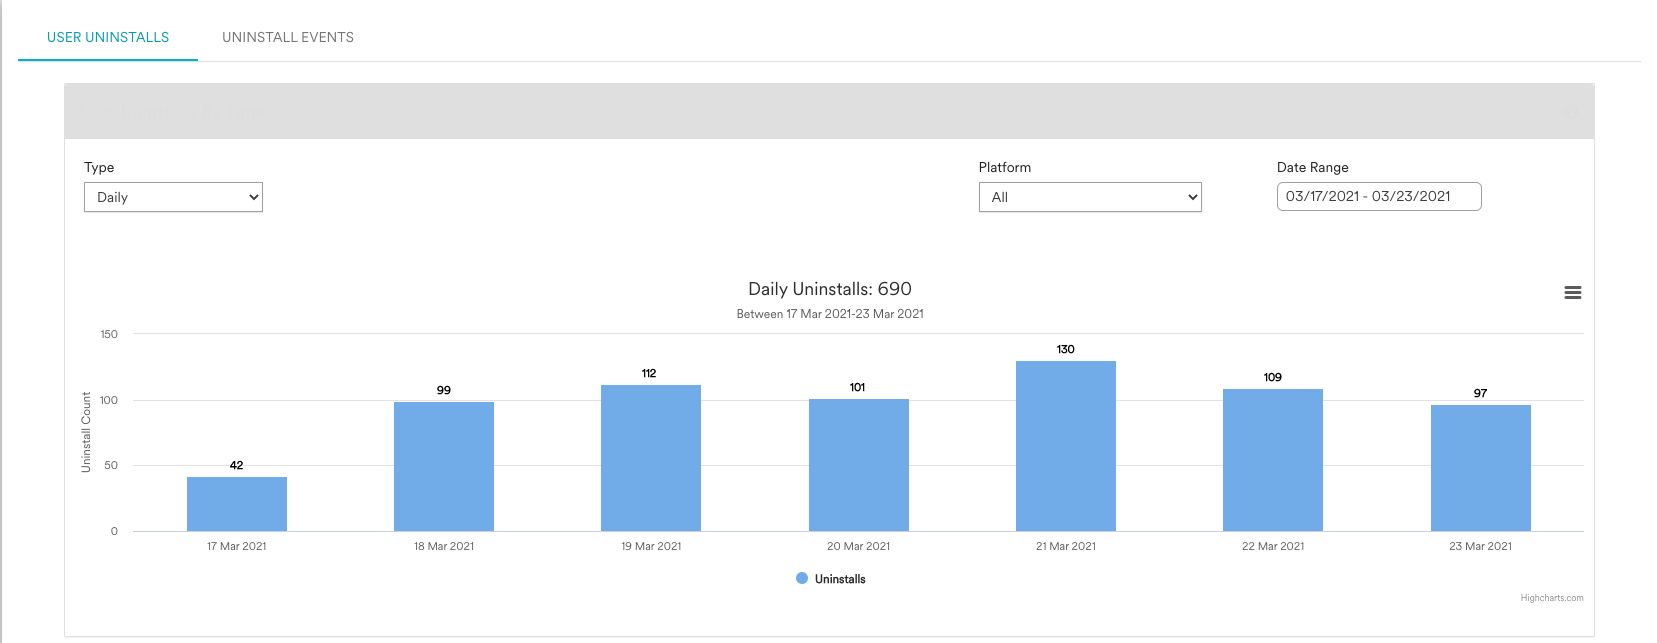
Task: Click the 20 Mar 2021 bar
Action: coord(859,465)
